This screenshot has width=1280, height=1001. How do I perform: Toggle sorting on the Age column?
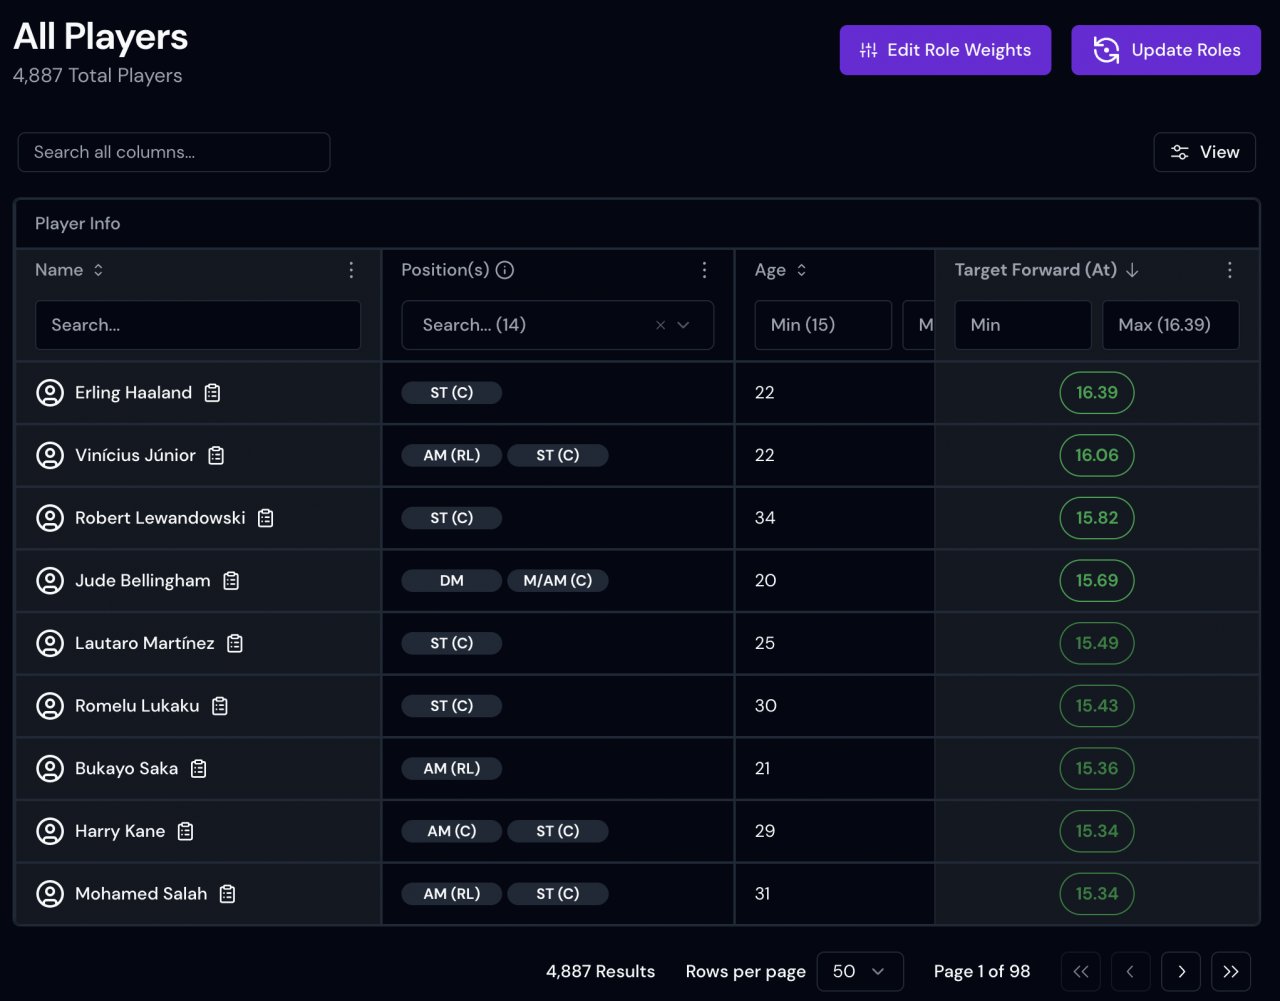[801, 270]
